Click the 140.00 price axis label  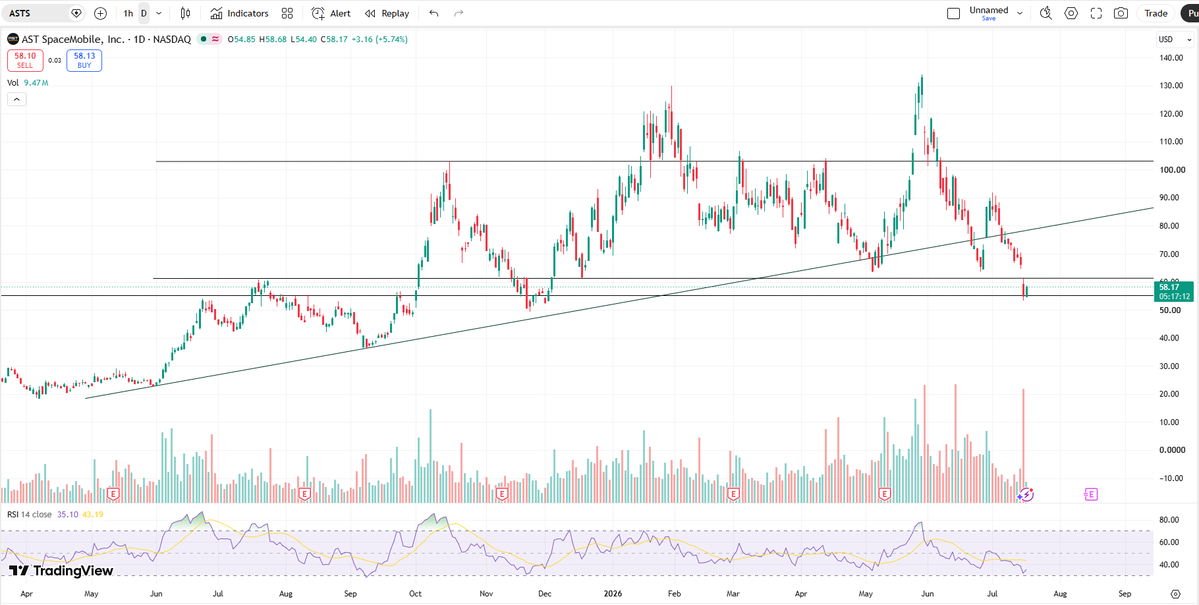point(1172,58)
